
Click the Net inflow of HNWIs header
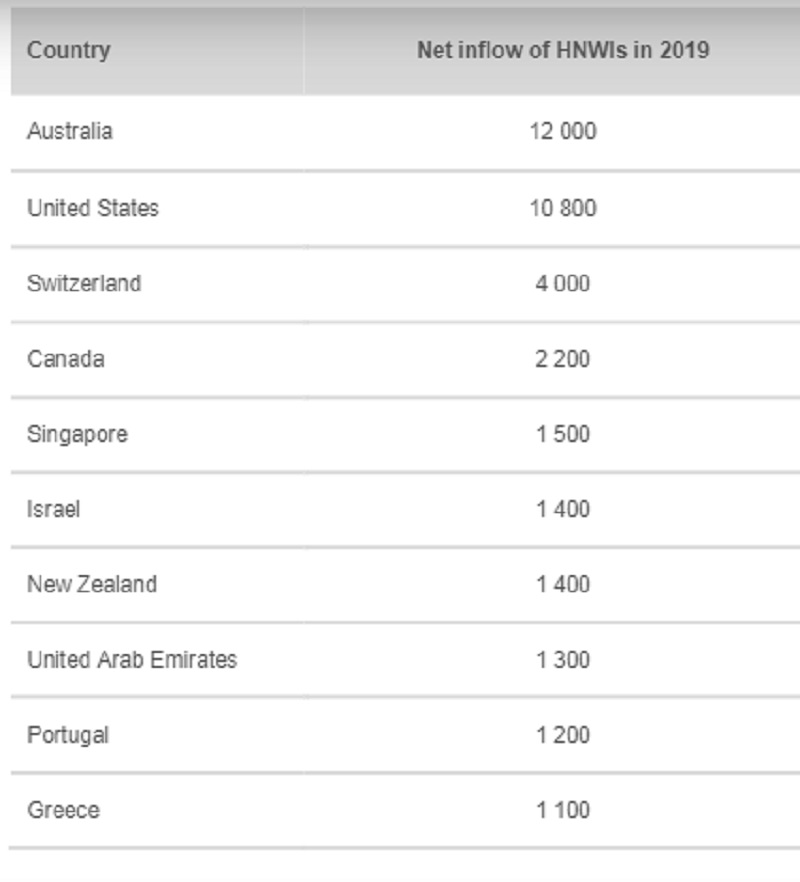563,50
